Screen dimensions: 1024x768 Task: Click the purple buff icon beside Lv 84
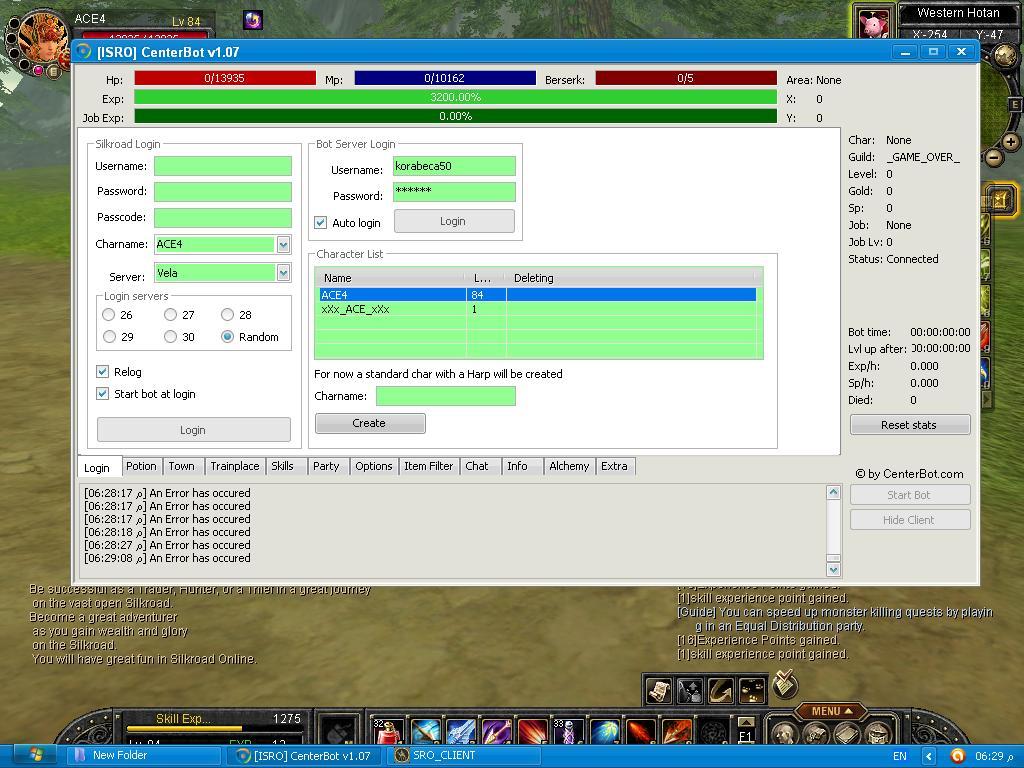coord(253,20)
